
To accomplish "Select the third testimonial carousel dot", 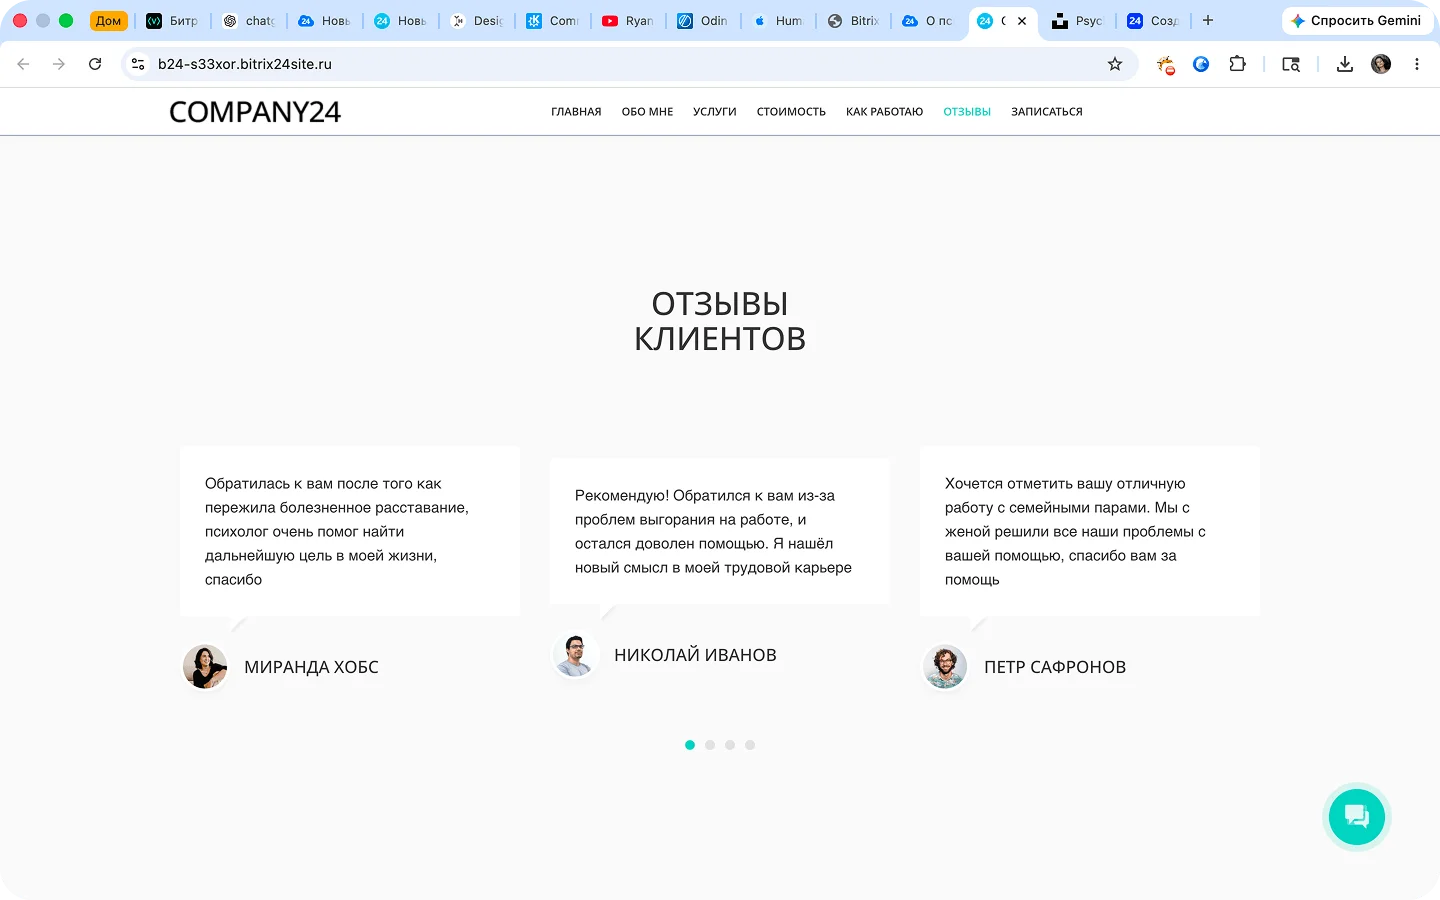I will (730, 745).
